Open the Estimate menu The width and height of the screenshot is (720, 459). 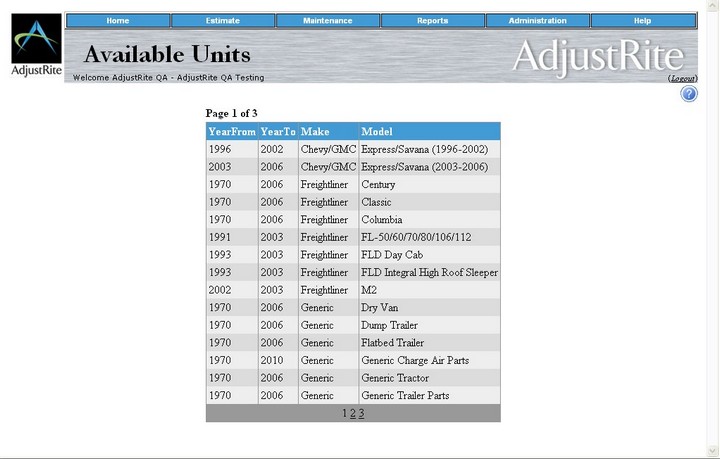[x=223, y=21]
